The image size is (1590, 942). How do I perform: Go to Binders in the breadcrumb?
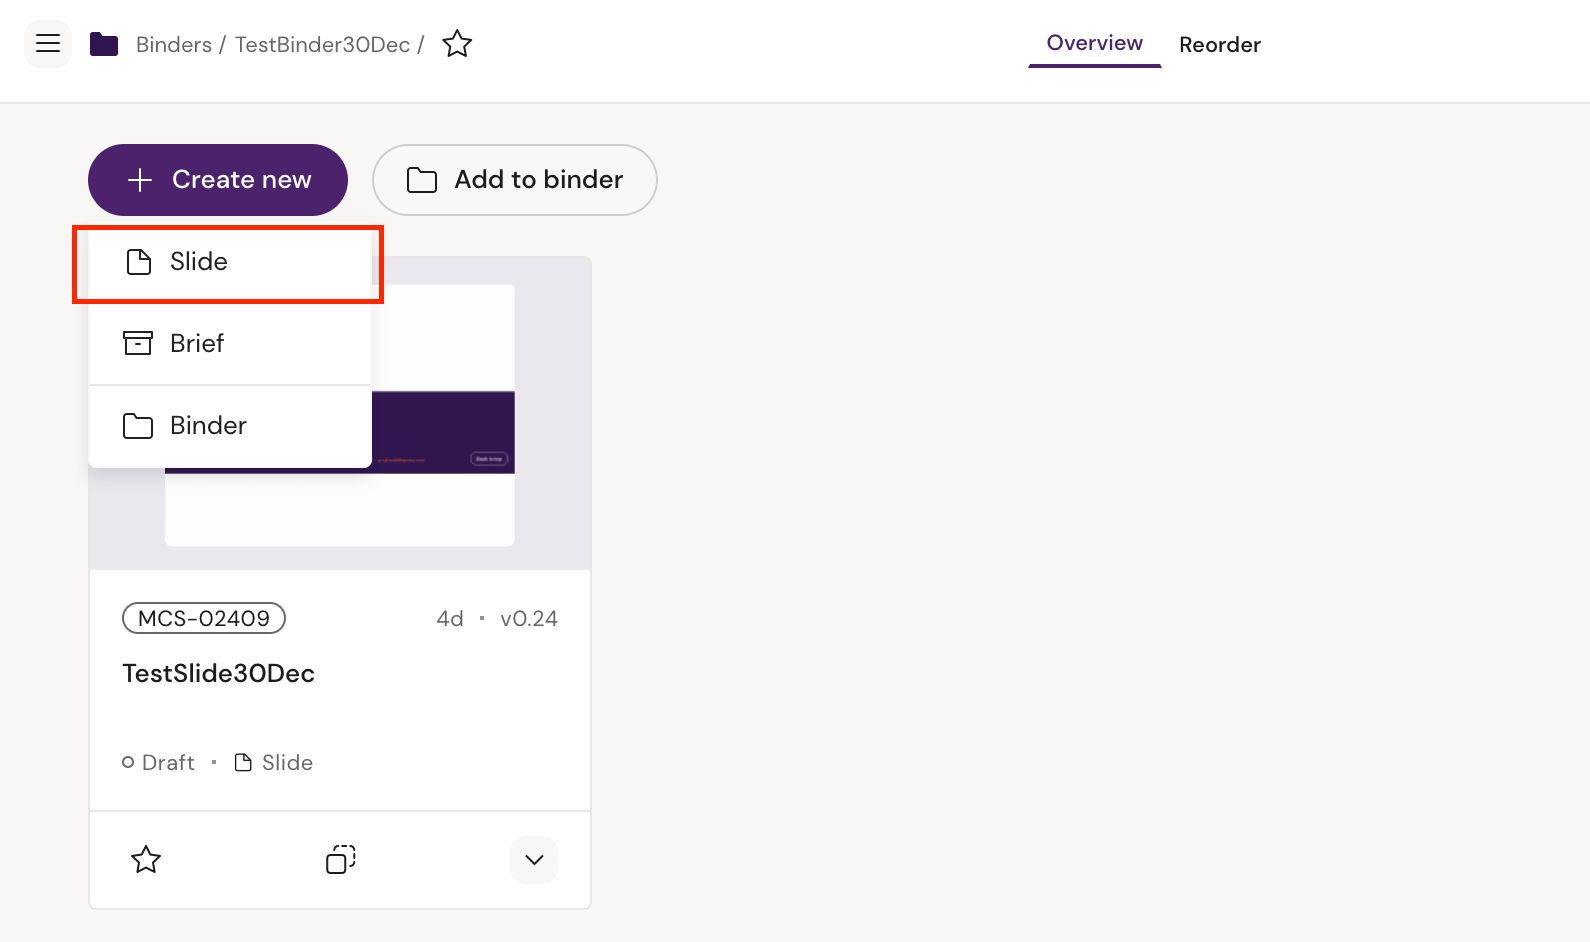[x=174, y=45]
